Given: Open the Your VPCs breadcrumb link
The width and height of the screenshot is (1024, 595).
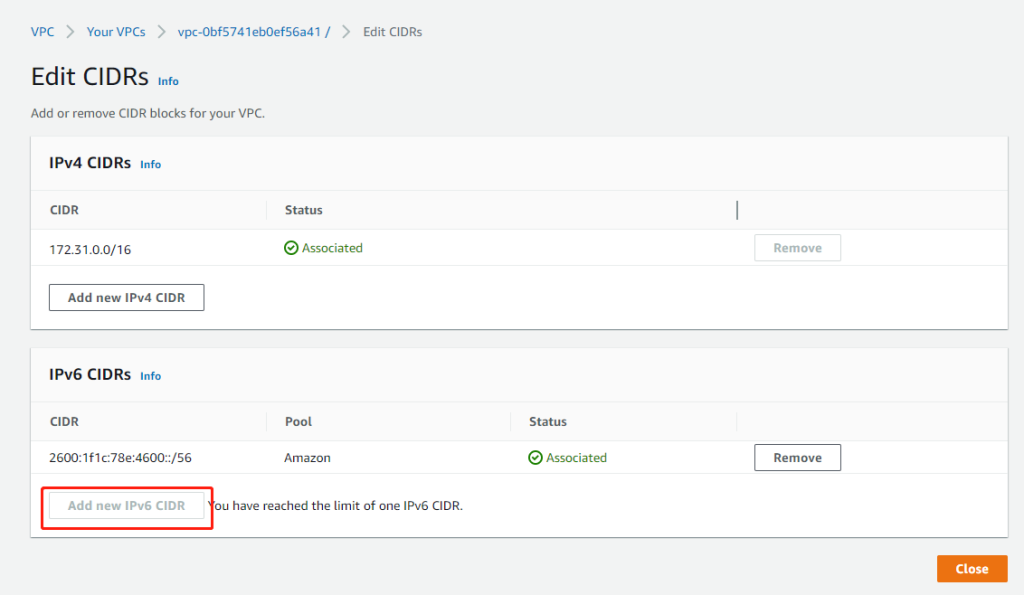Looking at the screenshot, I should pyautogui.click(x=115, y=32).
